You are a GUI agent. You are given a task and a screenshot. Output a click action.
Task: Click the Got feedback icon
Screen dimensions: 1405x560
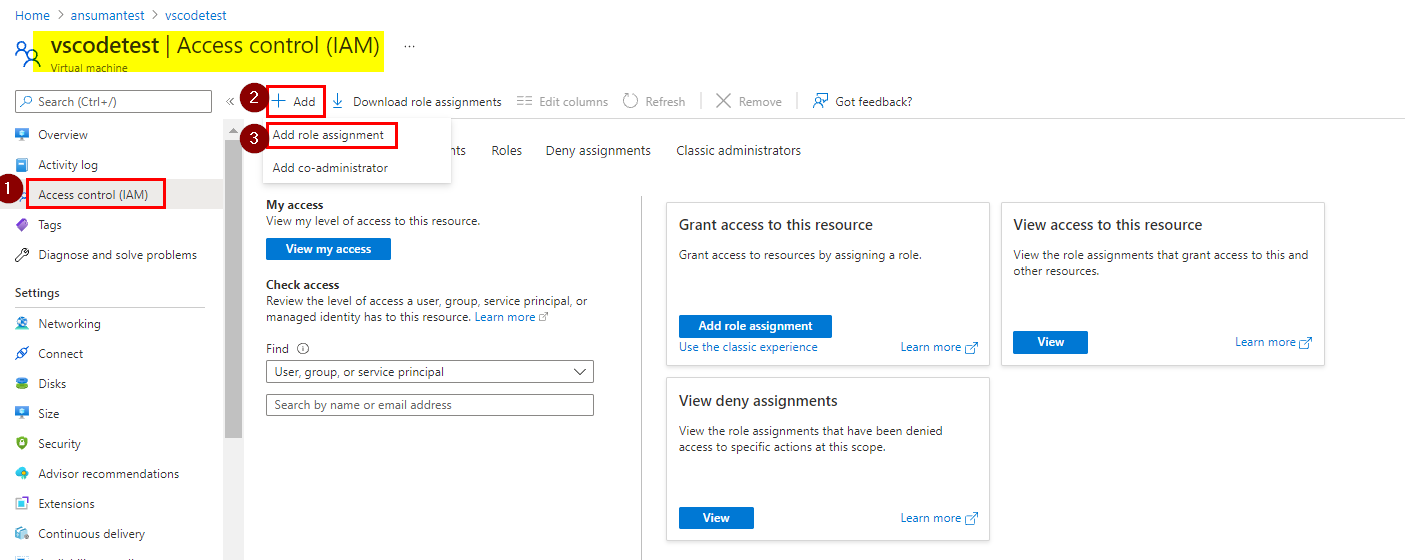pyautogui.click(x=820, y=101)
